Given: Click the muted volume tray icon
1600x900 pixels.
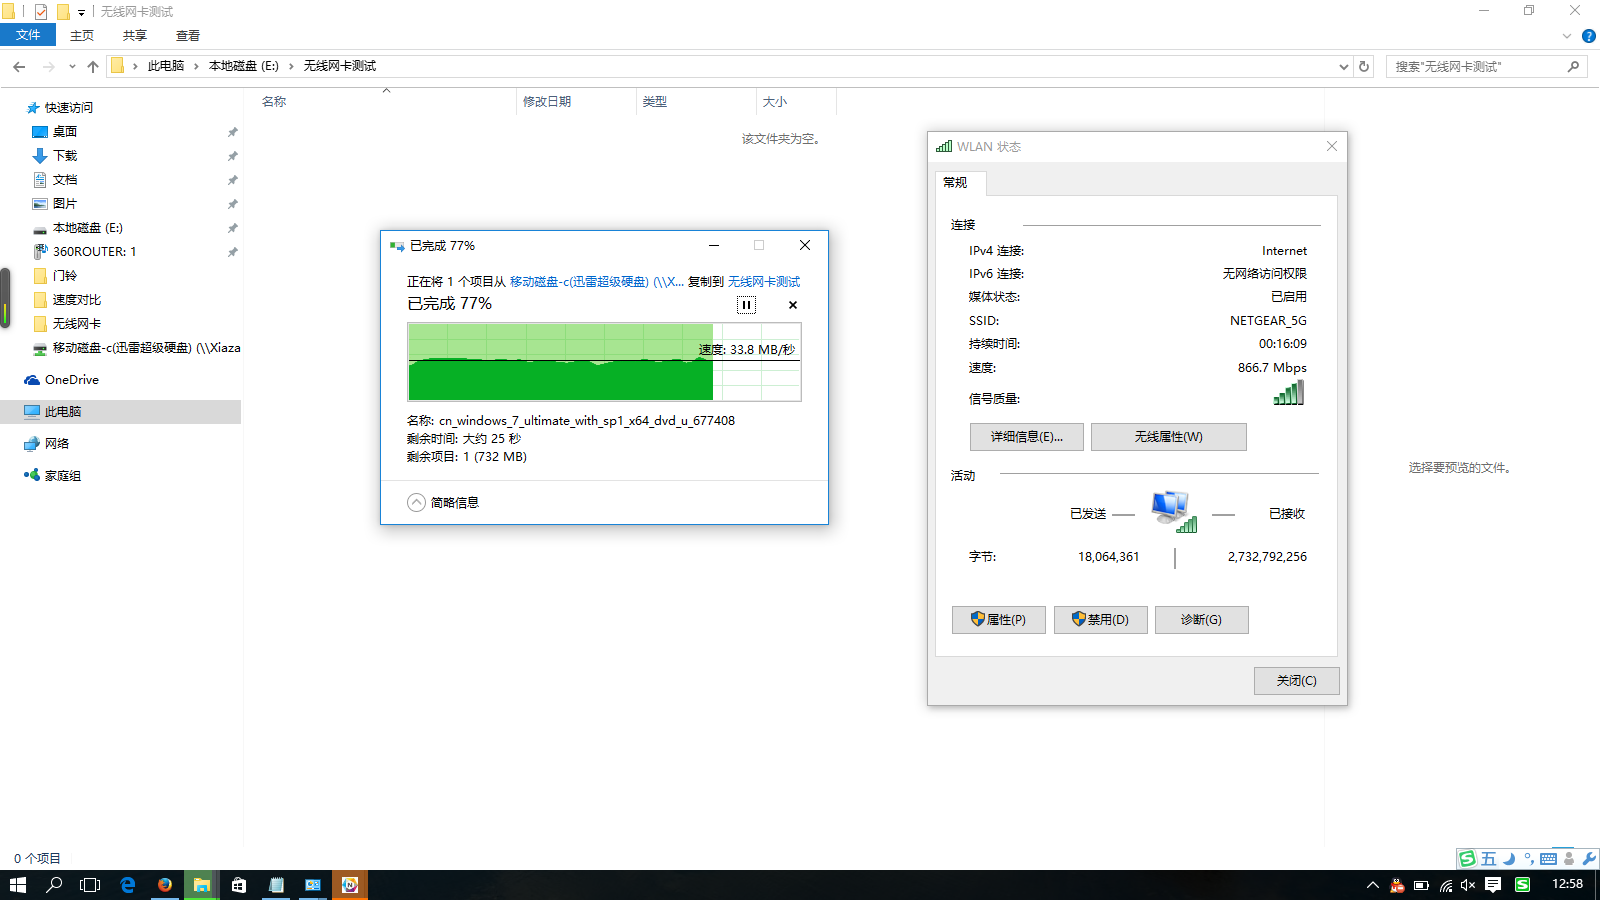Looking at the screenshot, I should click(1468, 885).
